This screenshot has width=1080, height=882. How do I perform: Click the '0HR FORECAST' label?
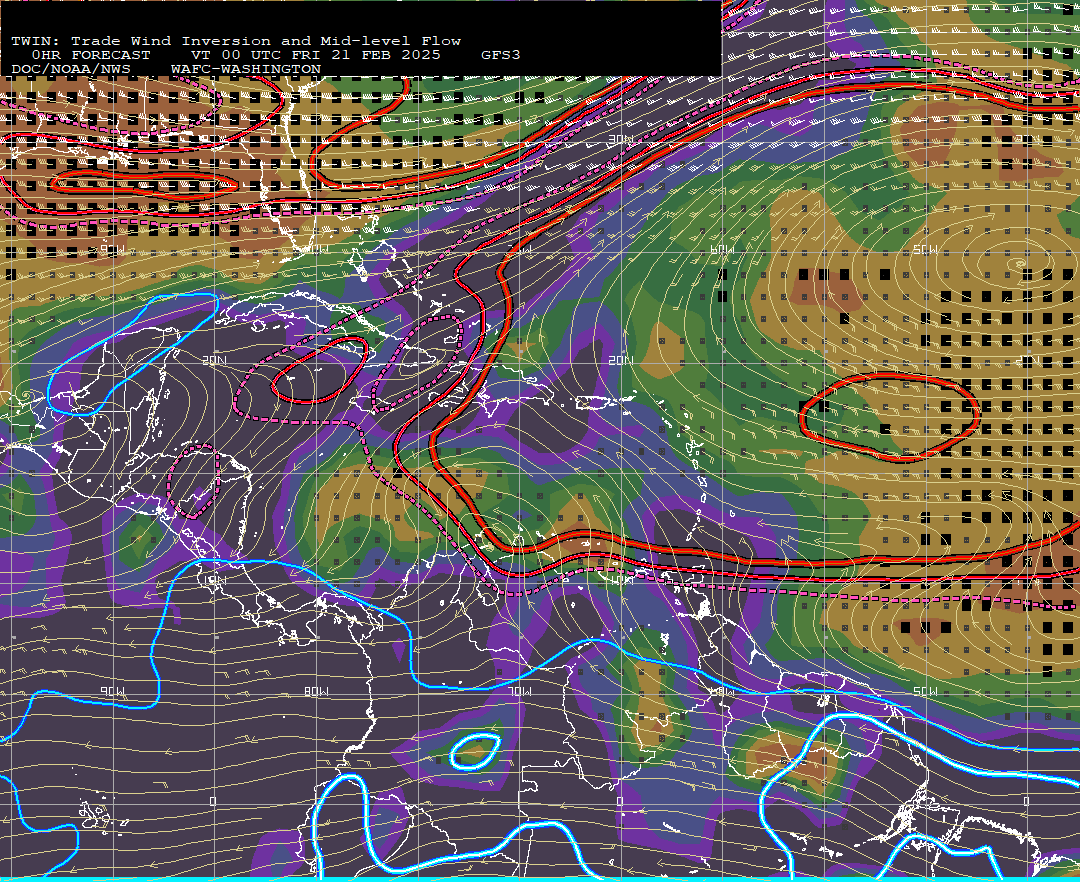(x=91, y=55)
